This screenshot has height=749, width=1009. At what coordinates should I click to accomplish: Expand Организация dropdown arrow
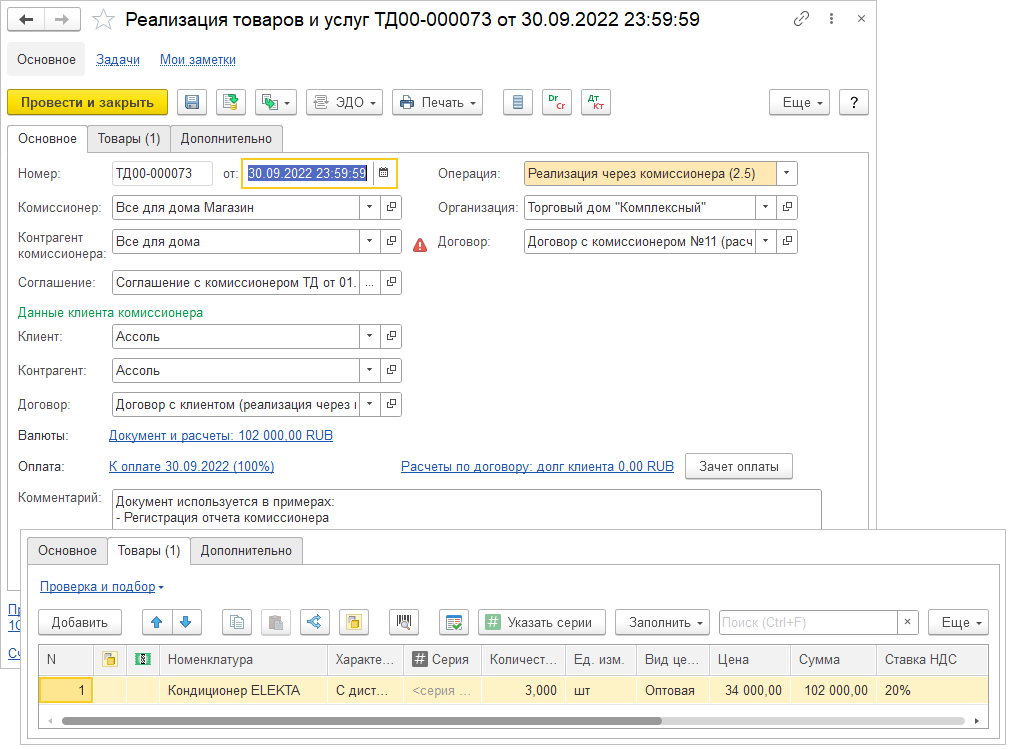coord(765,207)
